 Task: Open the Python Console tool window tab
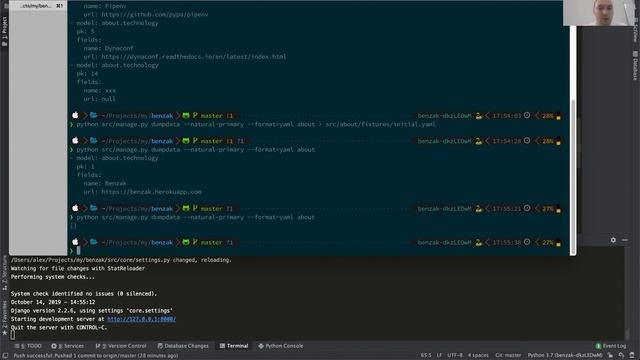pos(281,346)
